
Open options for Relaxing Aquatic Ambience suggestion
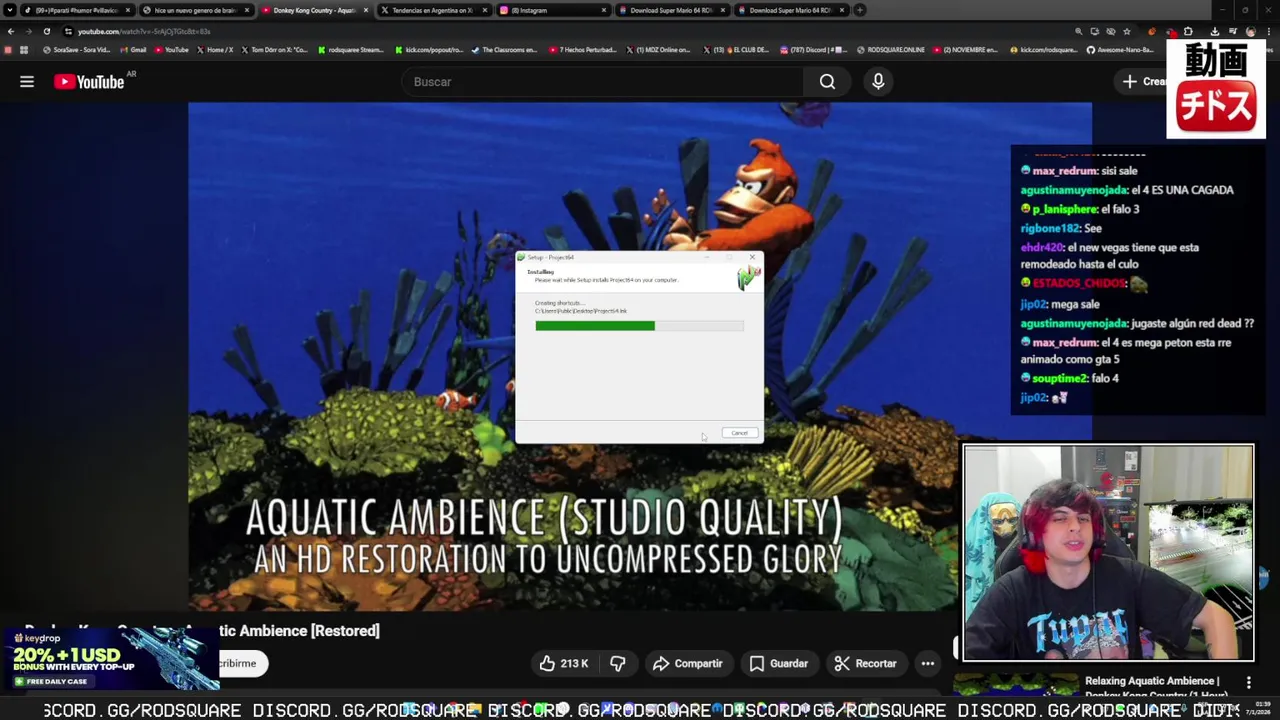point(1248,683)
